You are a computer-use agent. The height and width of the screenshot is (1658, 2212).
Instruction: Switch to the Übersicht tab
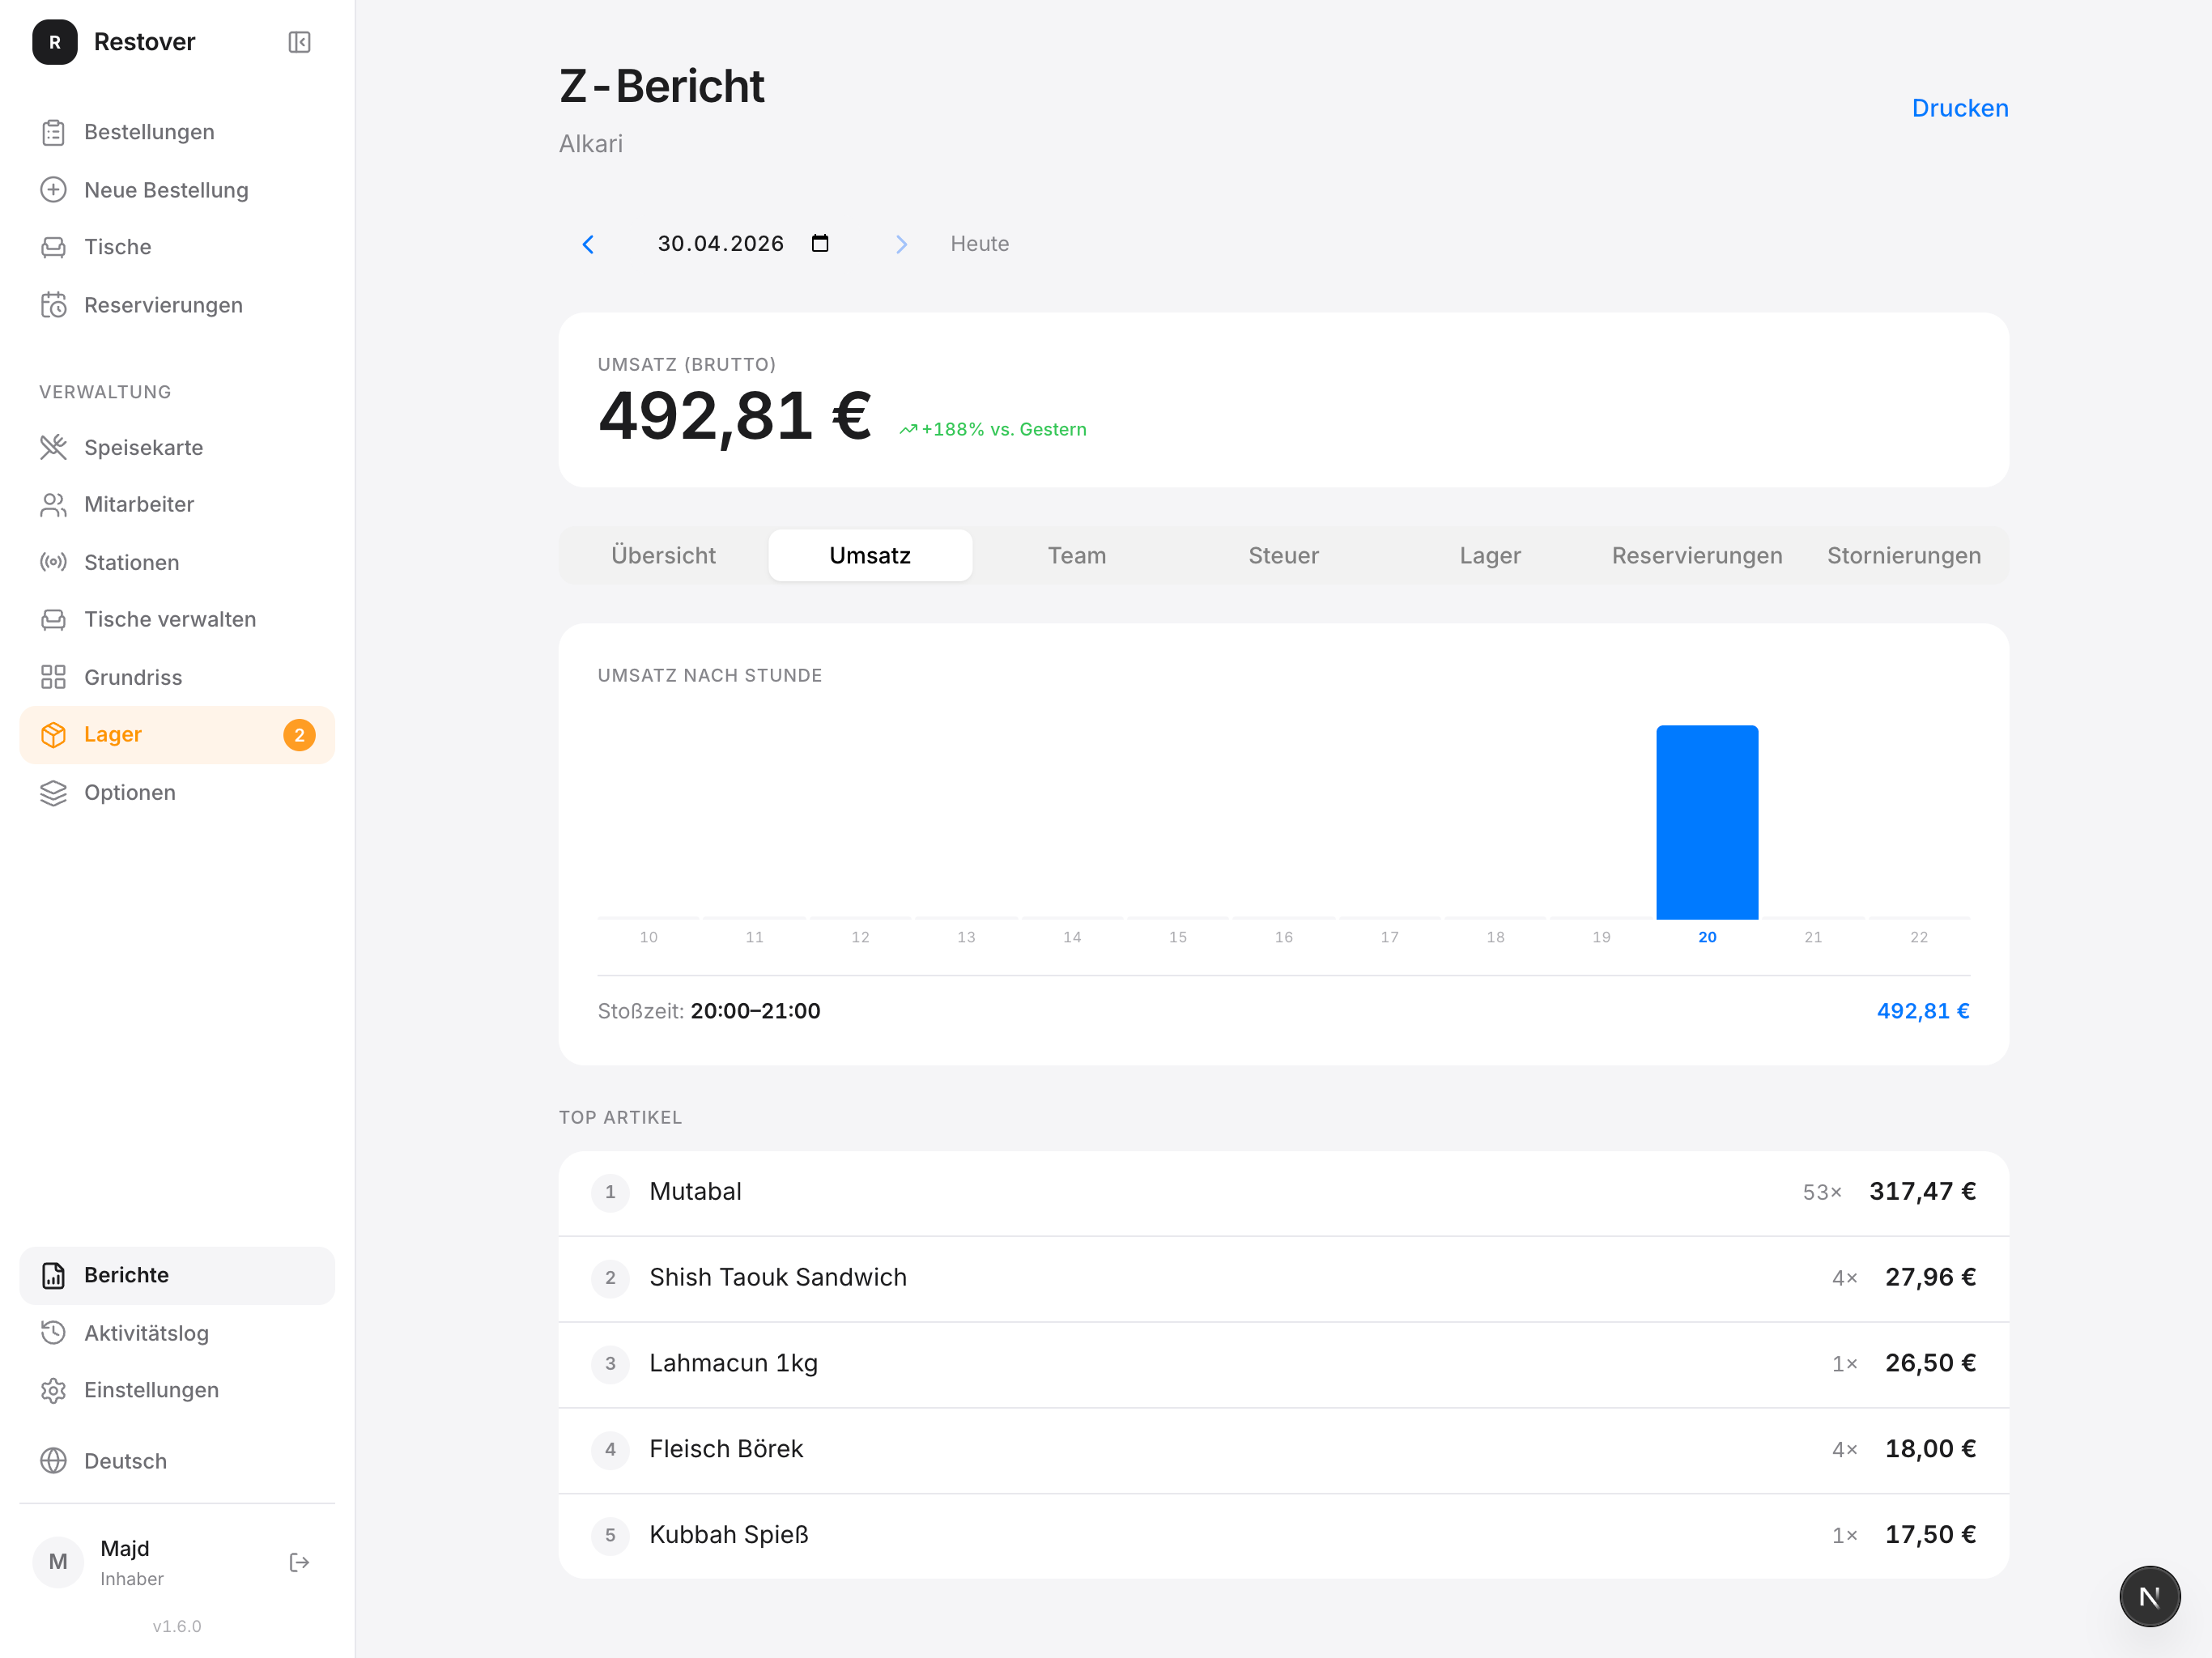663,555
